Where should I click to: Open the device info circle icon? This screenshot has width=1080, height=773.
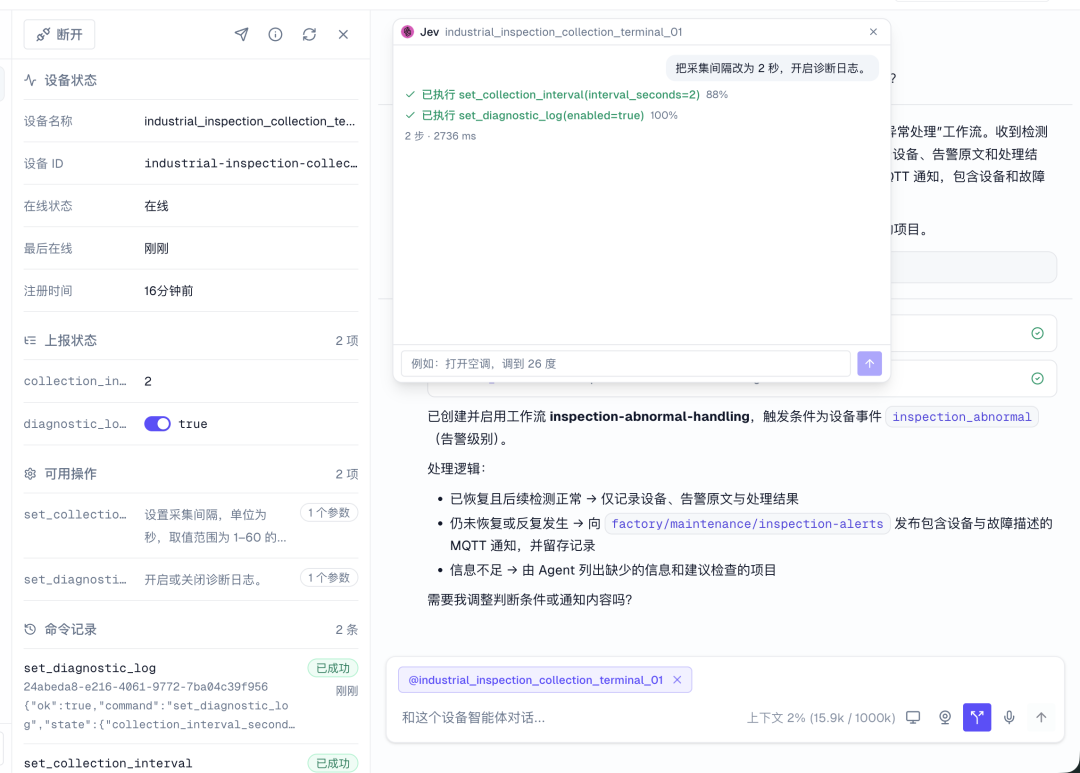[x=276, y=34]
